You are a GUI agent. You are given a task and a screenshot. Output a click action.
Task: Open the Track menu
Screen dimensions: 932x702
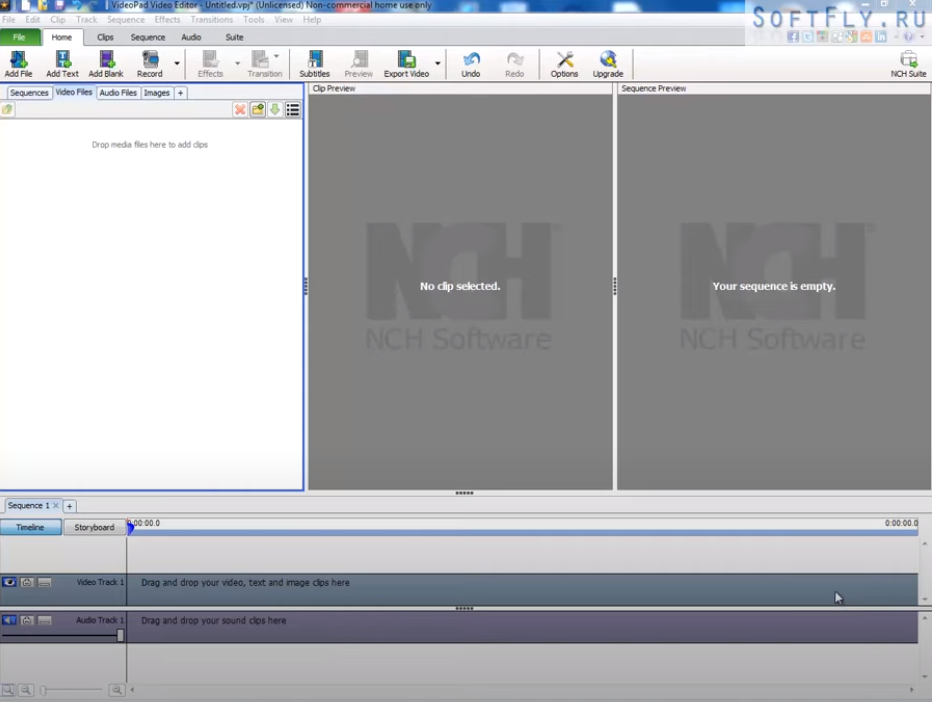click(x=86, y=20)
